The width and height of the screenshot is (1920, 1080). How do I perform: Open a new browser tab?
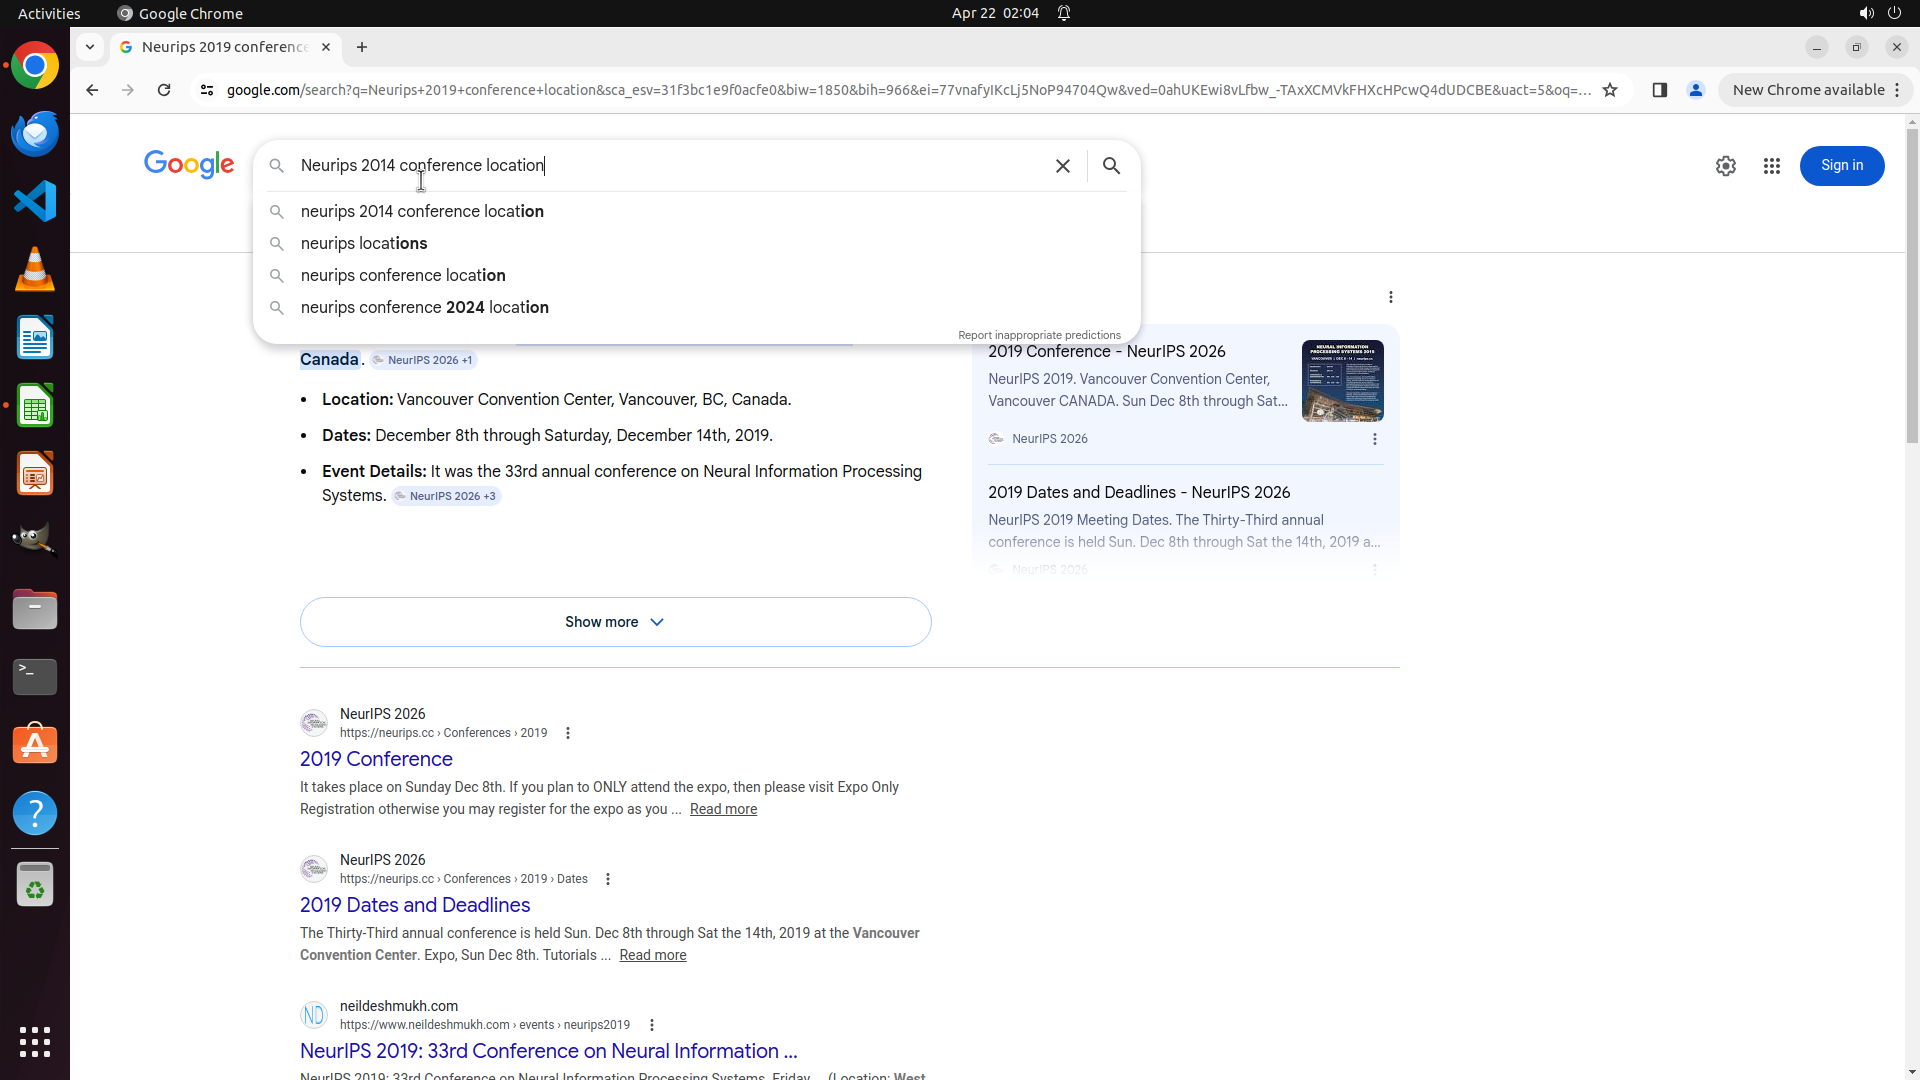(362, 47)
